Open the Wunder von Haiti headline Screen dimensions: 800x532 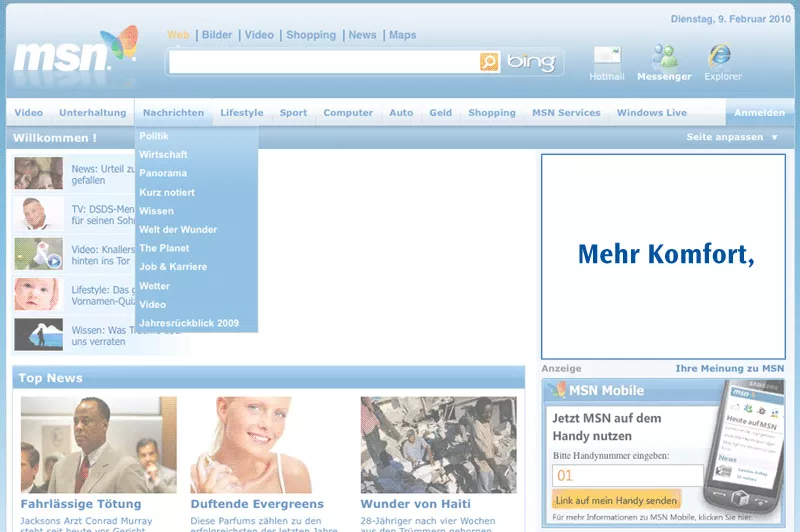(x=415, y=504)
